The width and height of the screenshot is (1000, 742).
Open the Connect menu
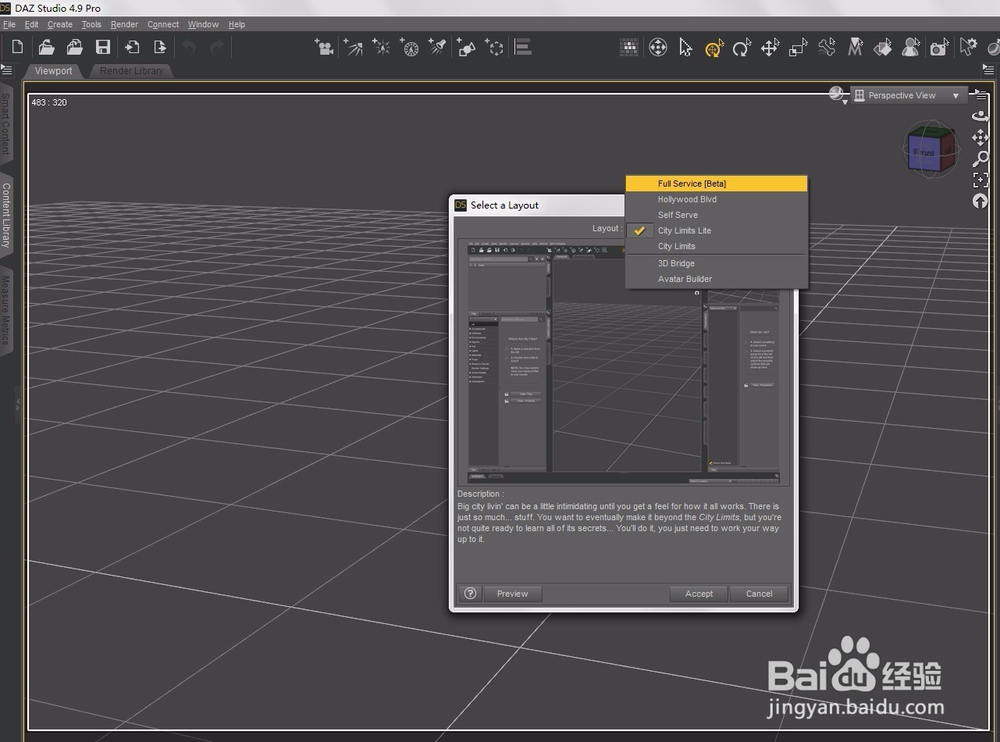(163, 24)
